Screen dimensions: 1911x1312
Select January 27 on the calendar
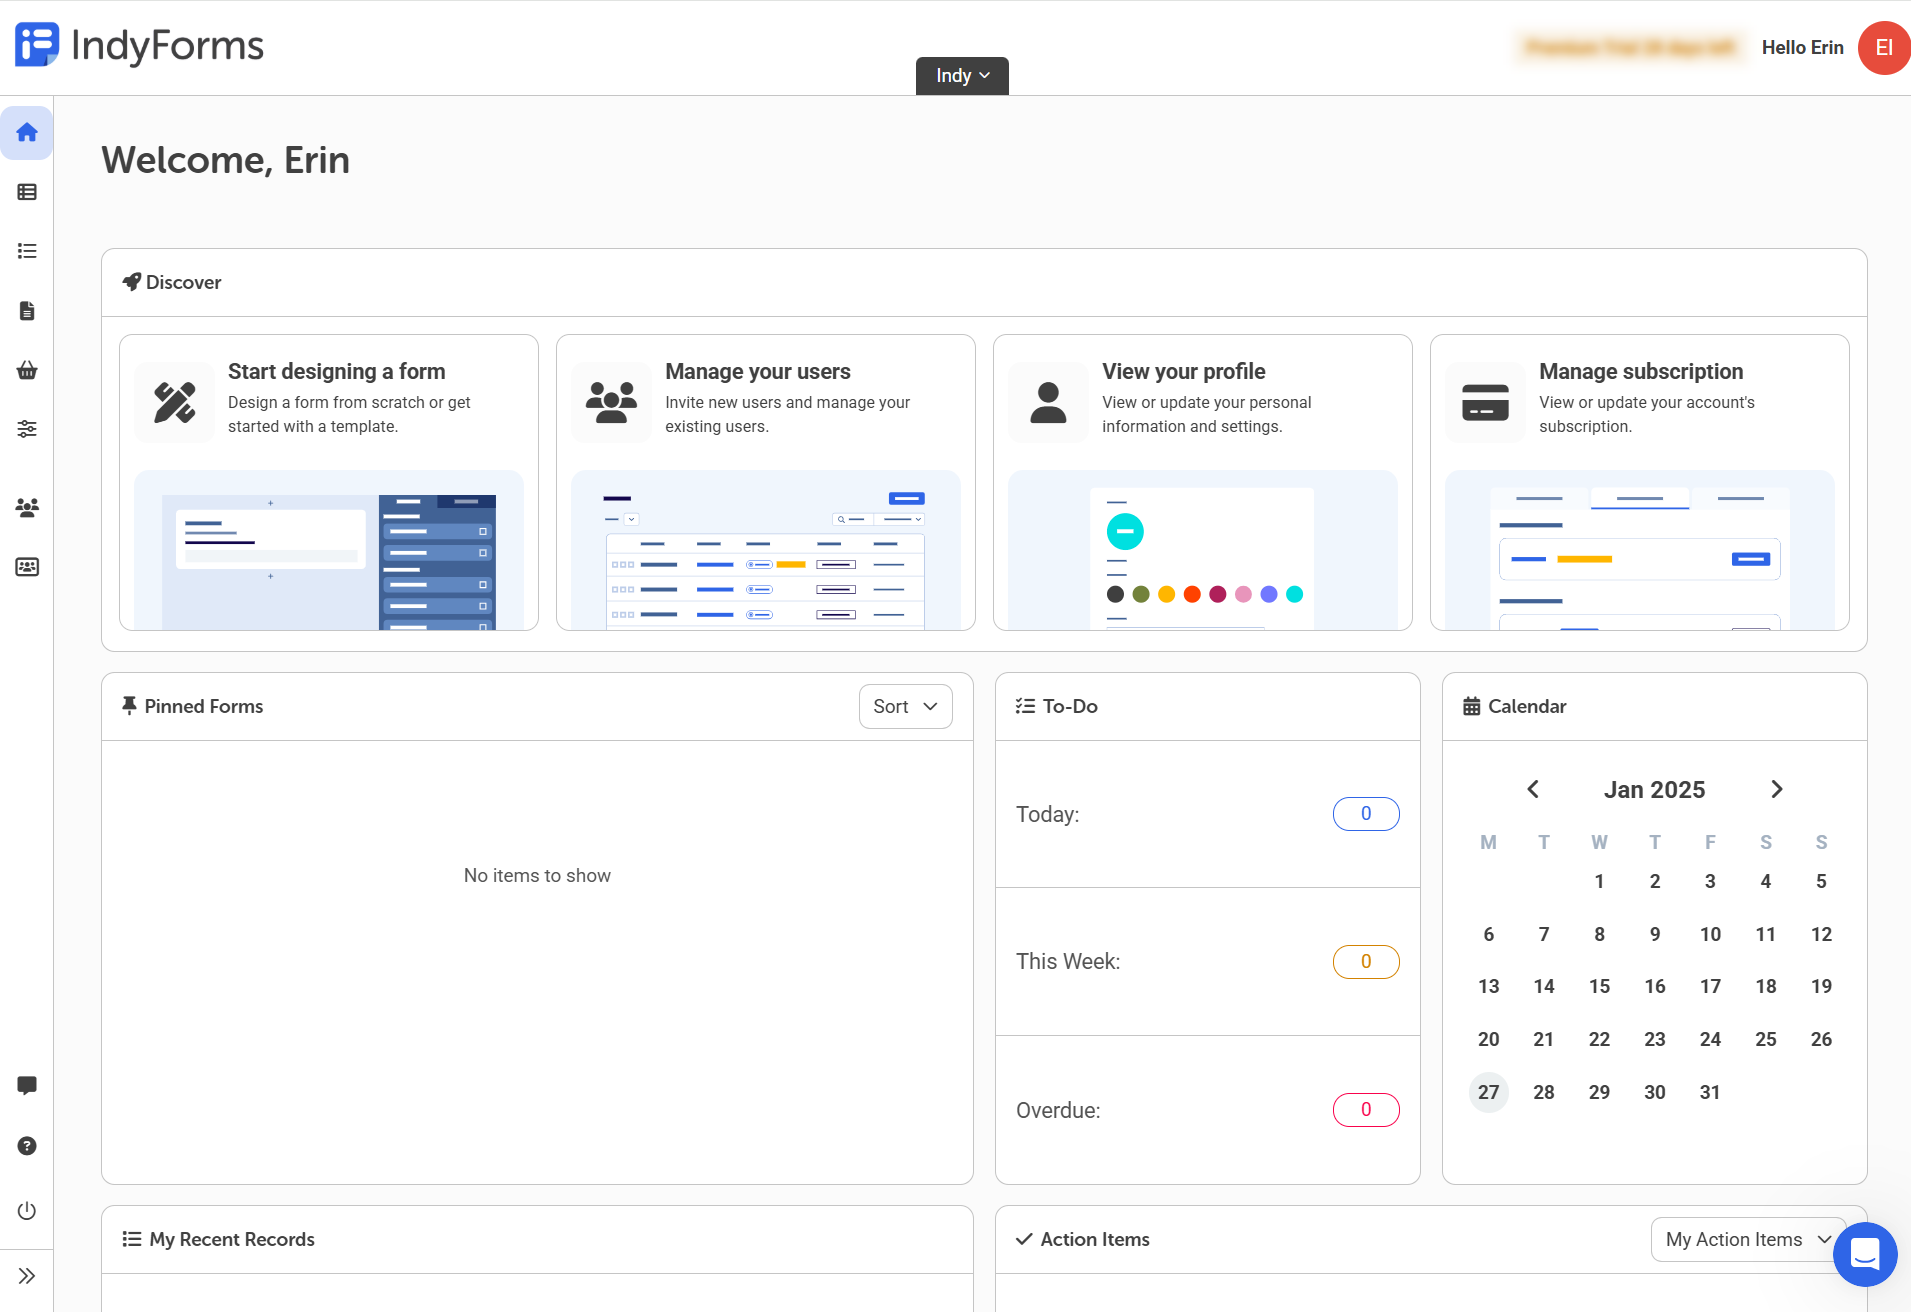[x=1488, y=1092]
